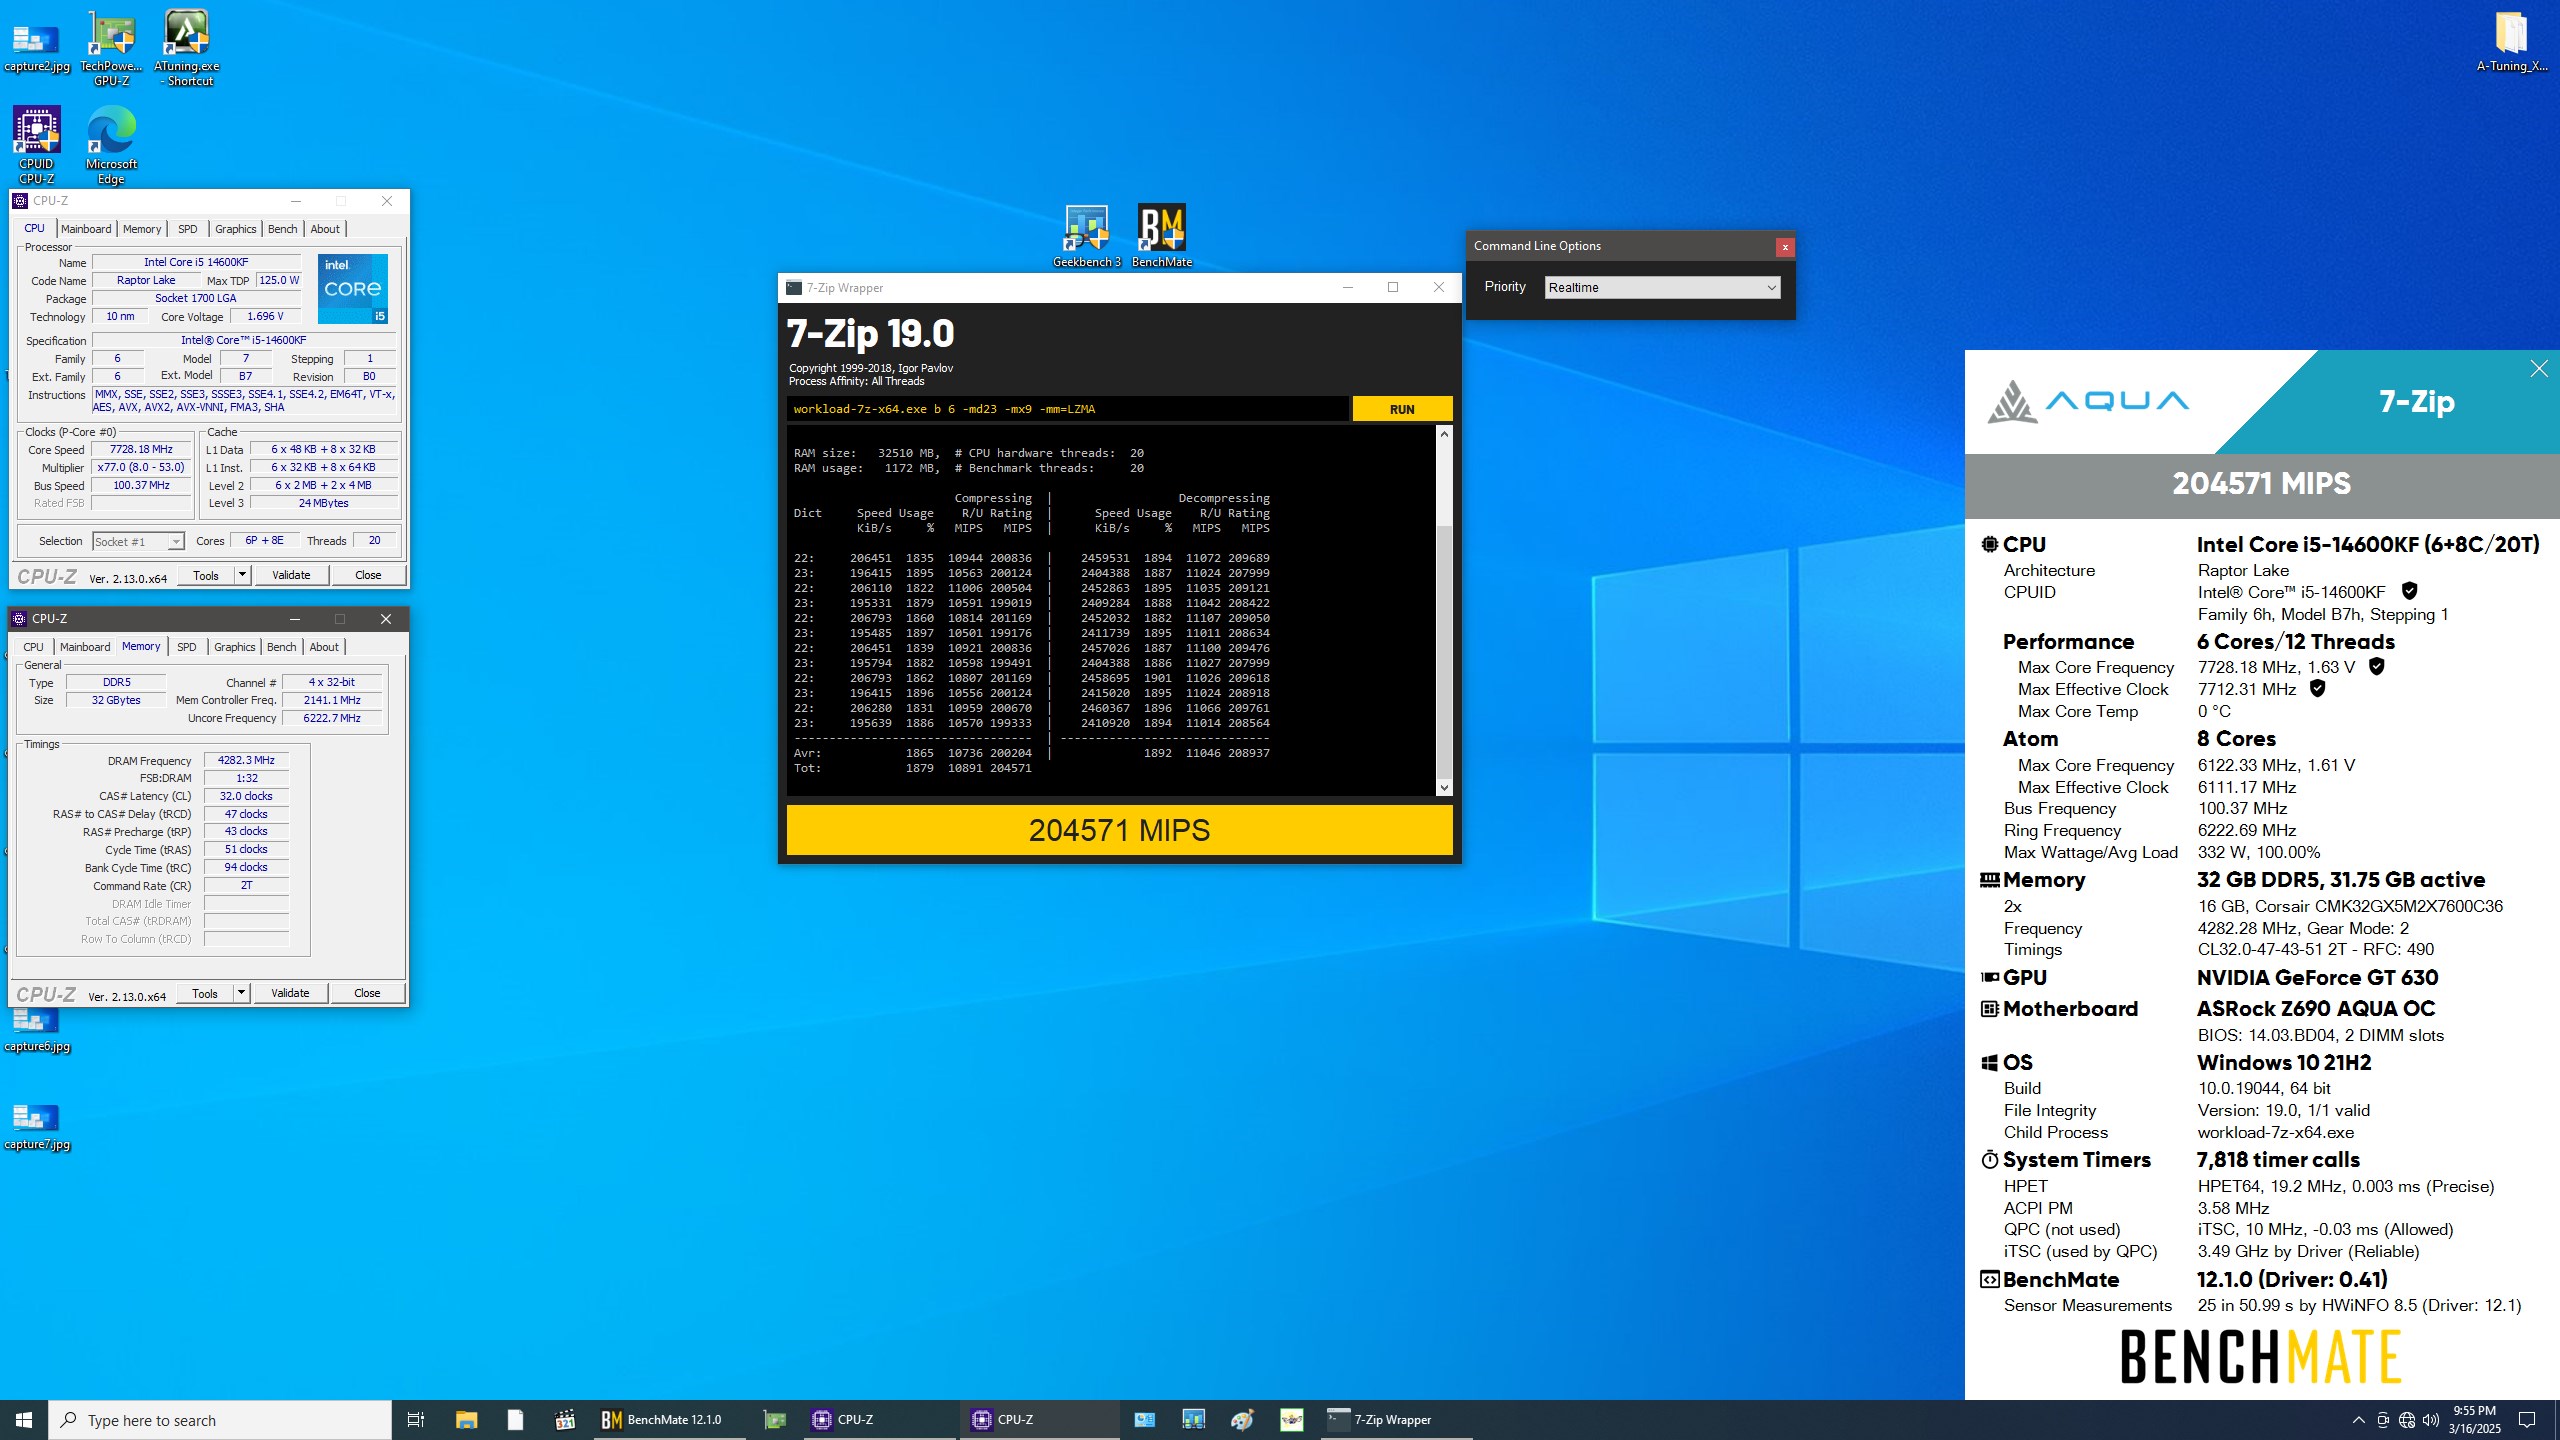Switch to SPD tab in upper CPU-Z
The image size is (2560, 1440).
click(x=188, y=229)
